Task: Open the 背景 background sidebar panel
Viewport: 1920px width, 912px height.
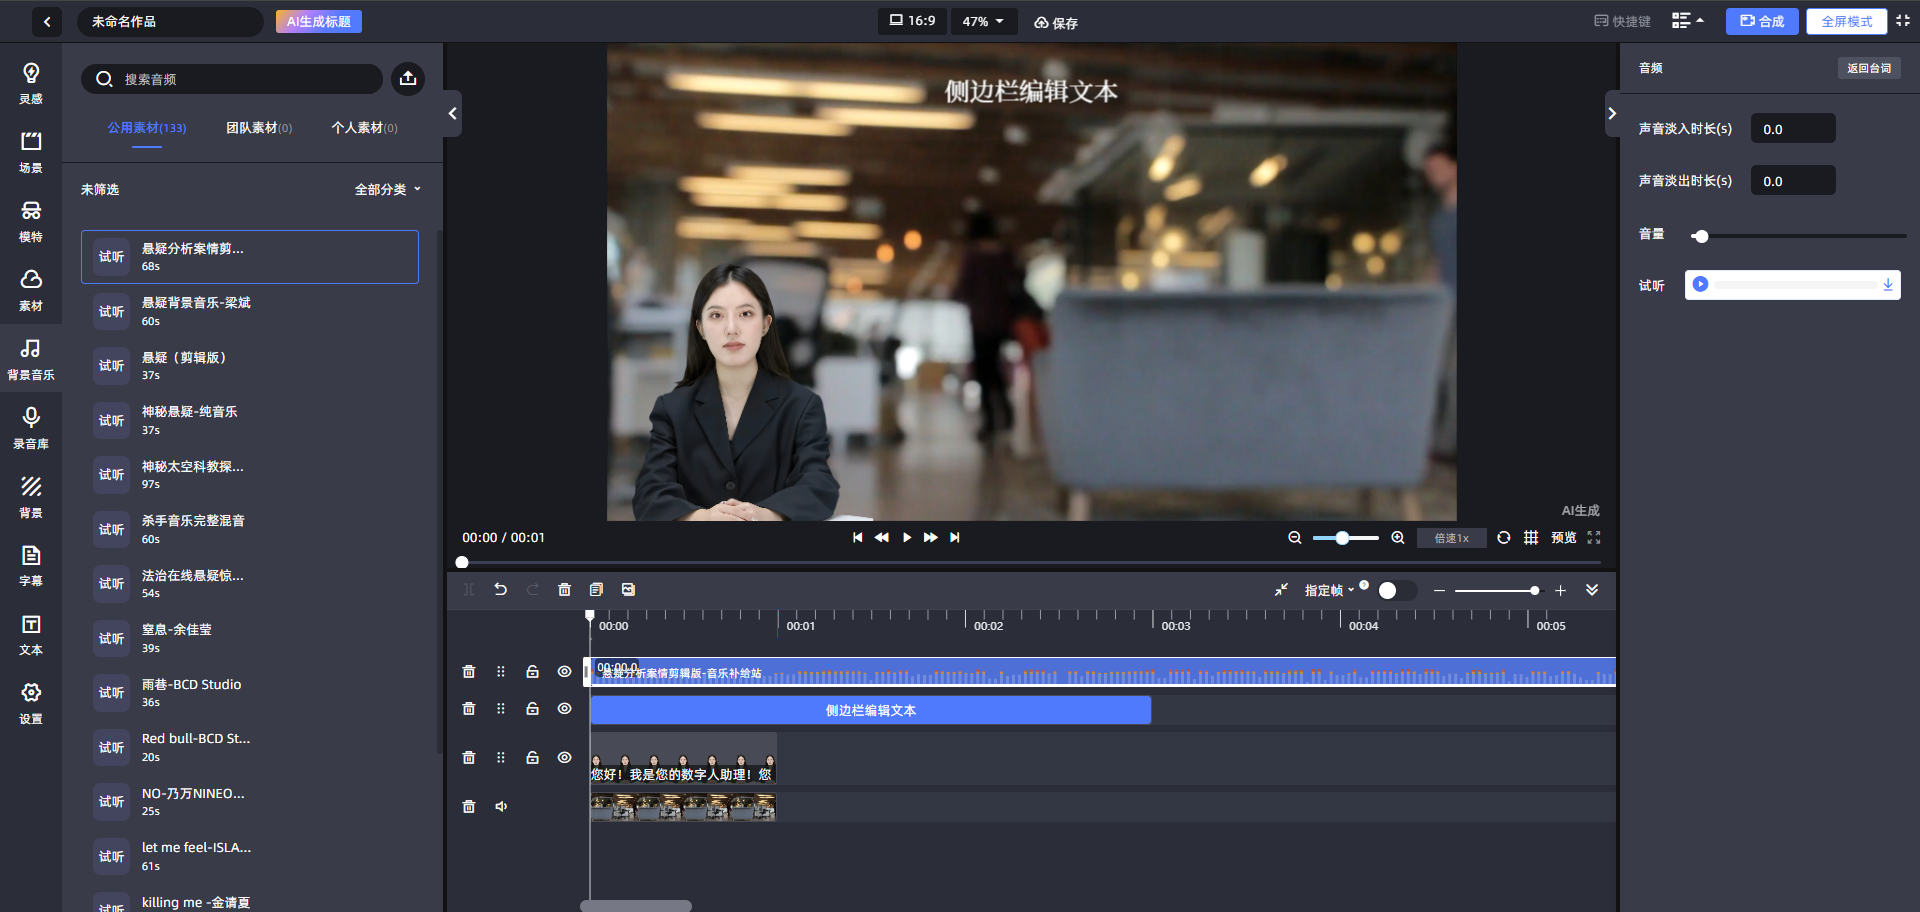Action: pos(31,497)
